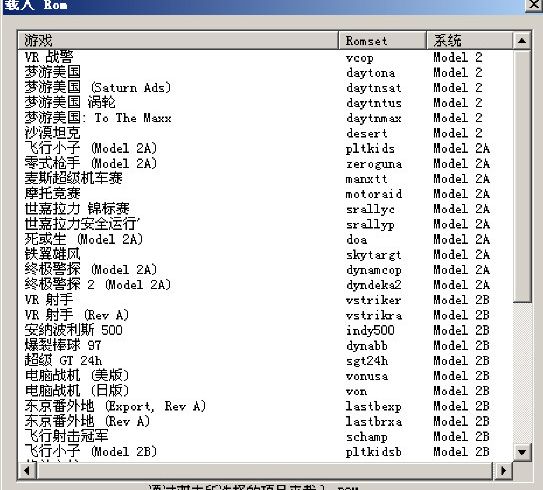Click the vcop romset cell
The width and height of the screenshot is (543, 490).
[359, 58]
